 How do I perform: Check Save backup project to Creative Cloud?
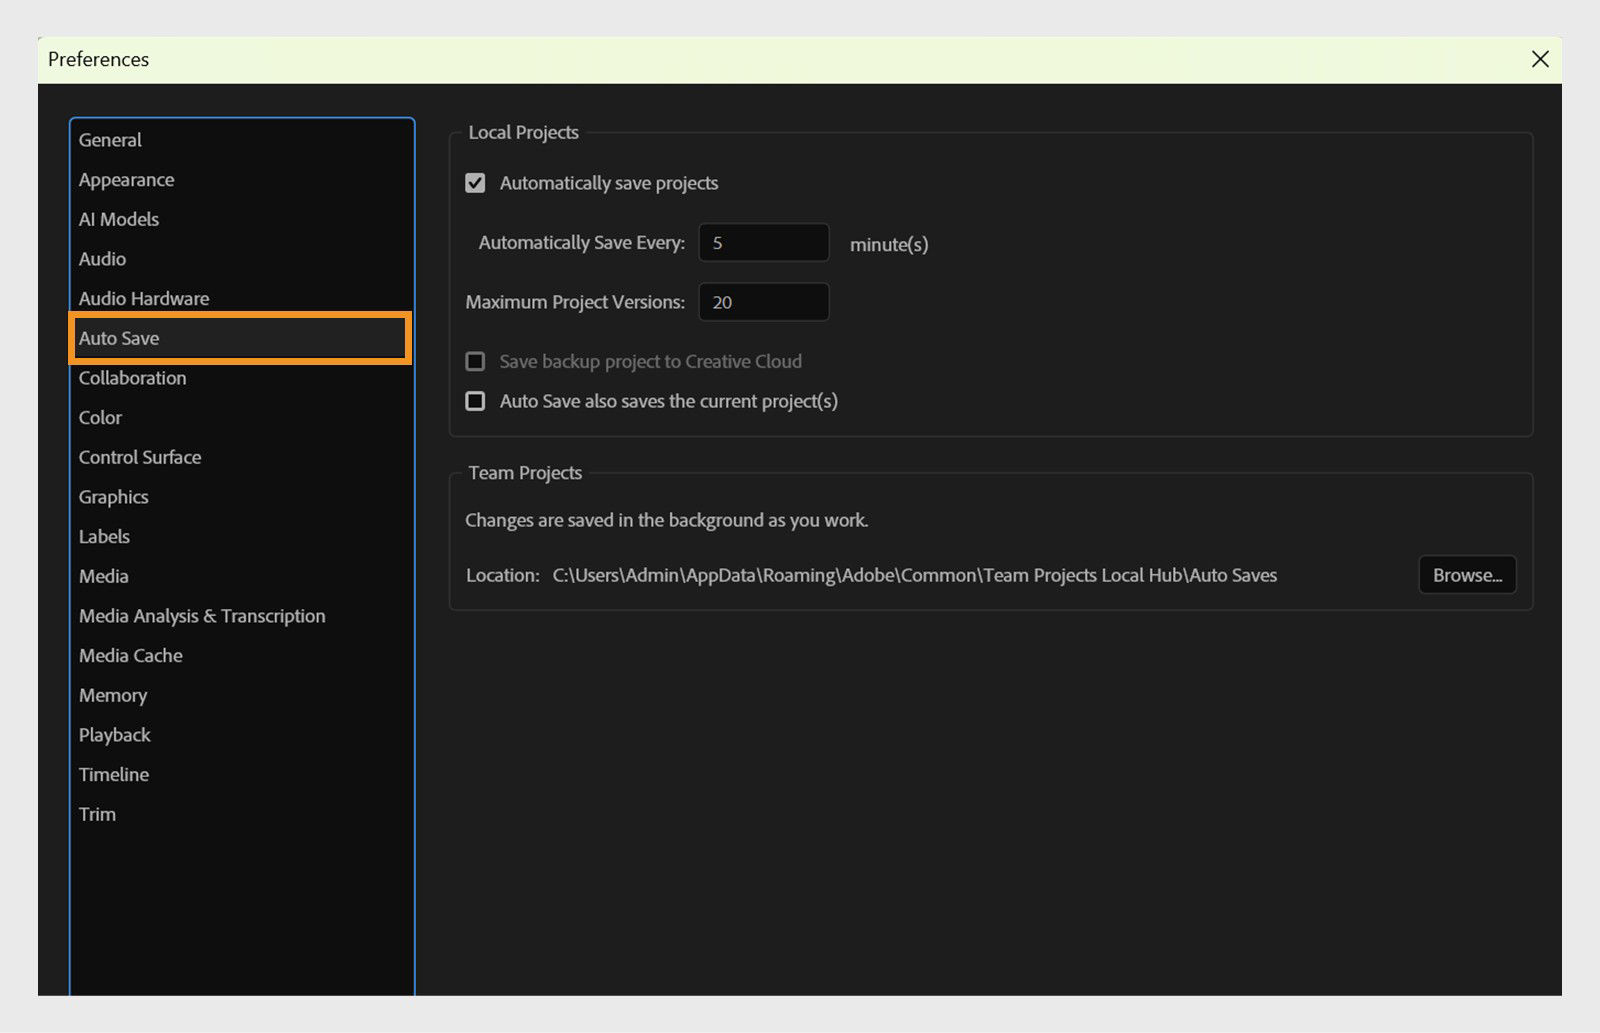(x=476, y=361)
